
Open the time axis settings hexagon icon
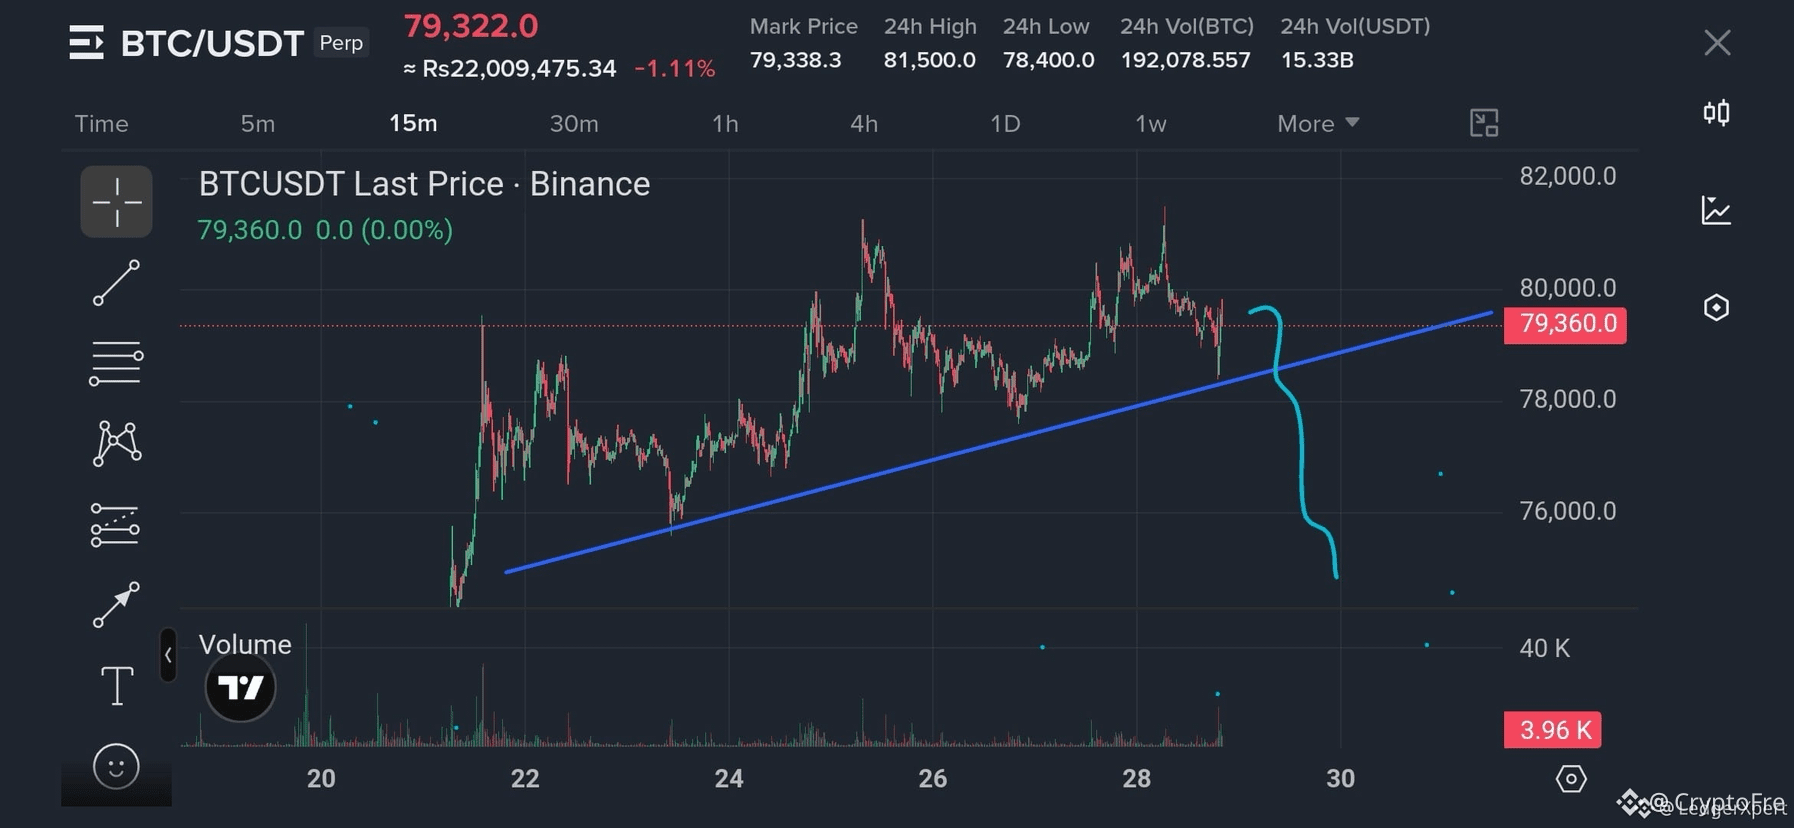click(1571, 778)
